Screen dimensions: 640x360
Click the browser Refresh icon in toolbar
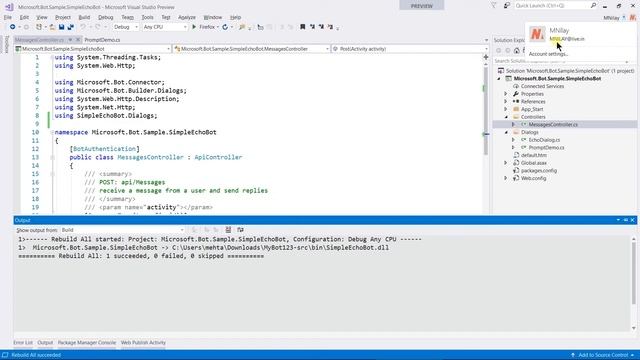tap(225, 27)
